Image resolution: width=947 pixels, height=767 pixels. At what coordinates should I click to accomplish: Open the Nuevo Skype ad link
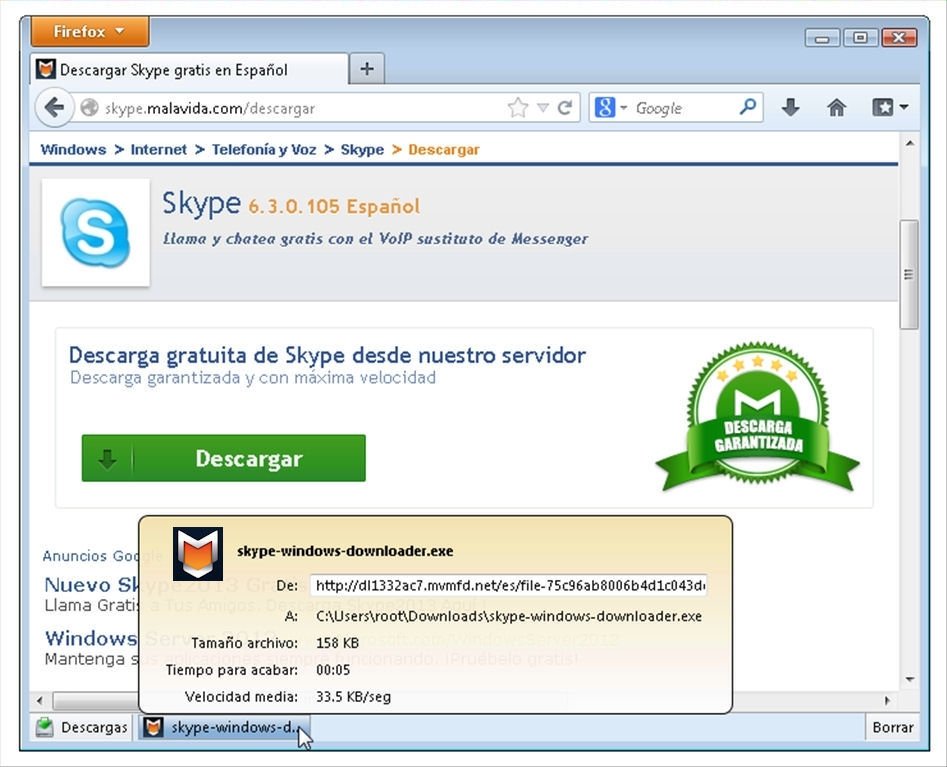(92, 585)
